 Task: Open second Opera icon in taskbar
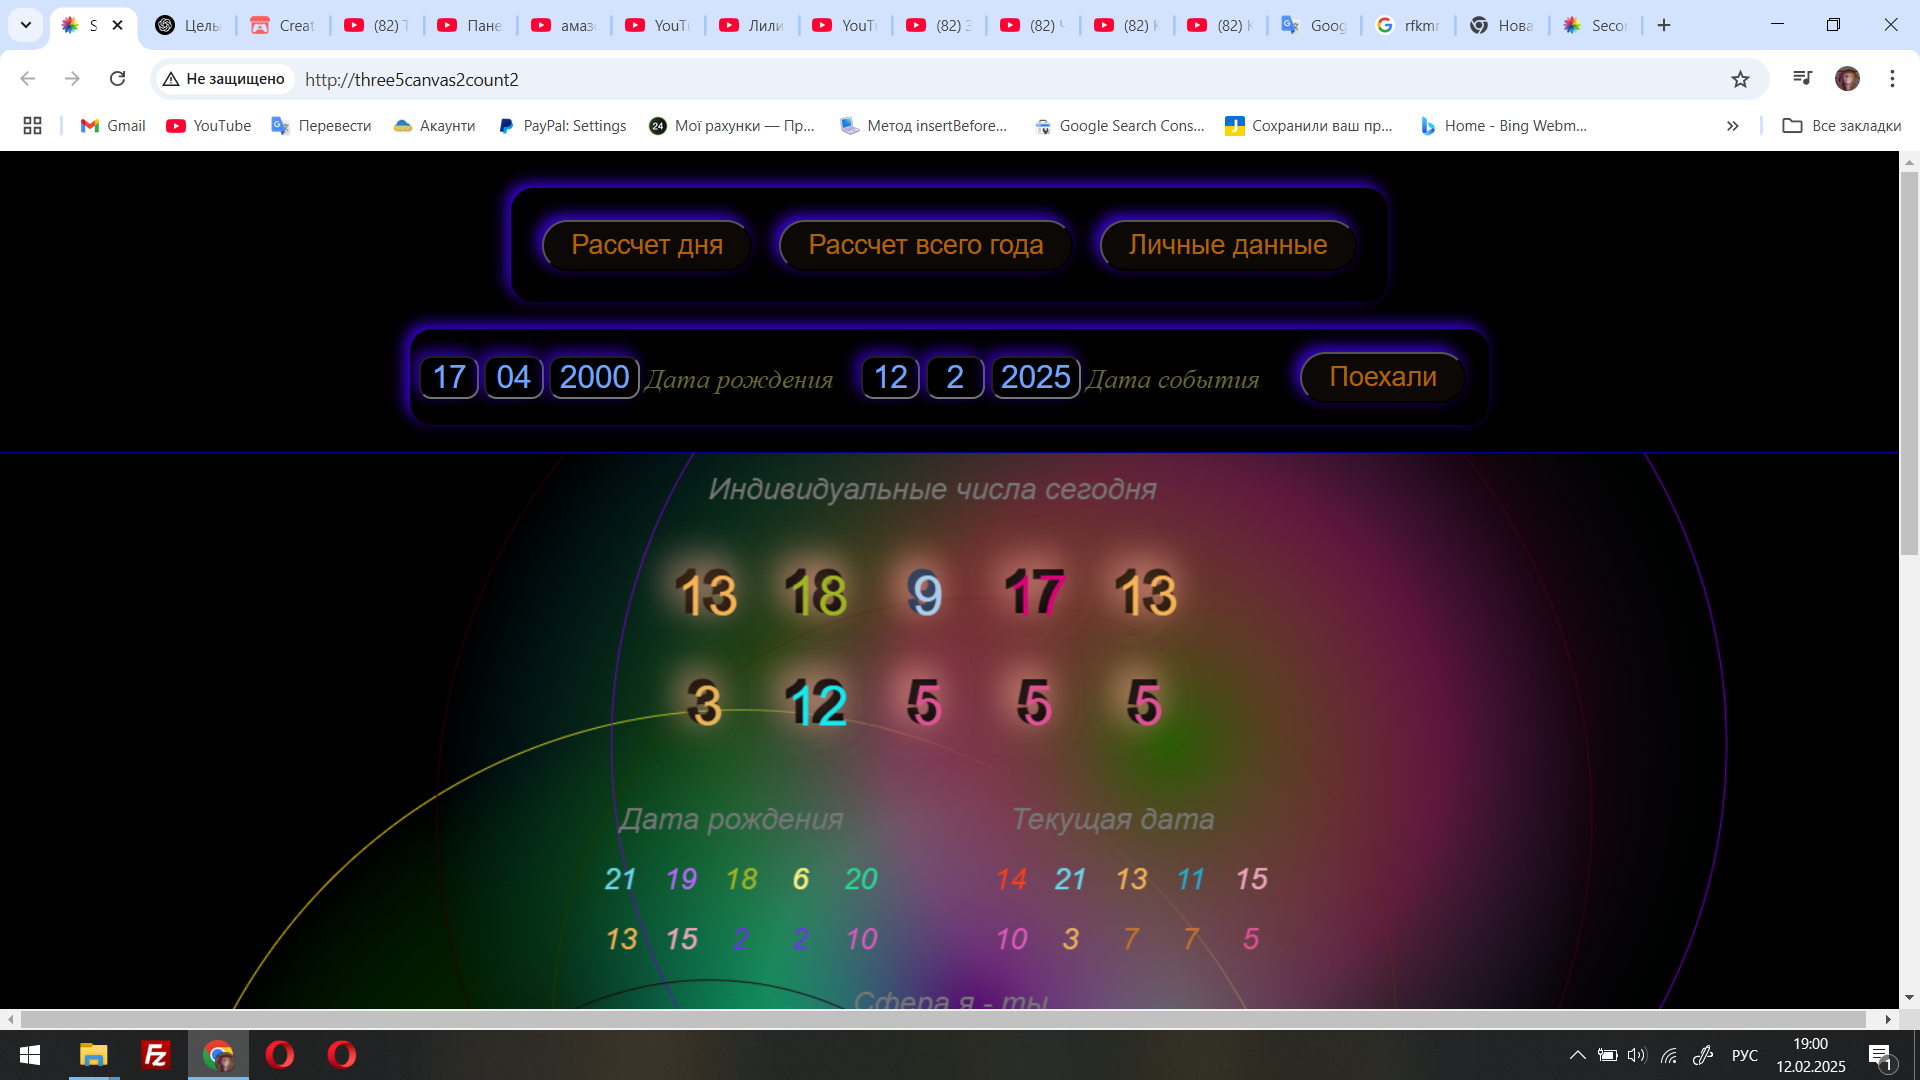pos(342,1055)
